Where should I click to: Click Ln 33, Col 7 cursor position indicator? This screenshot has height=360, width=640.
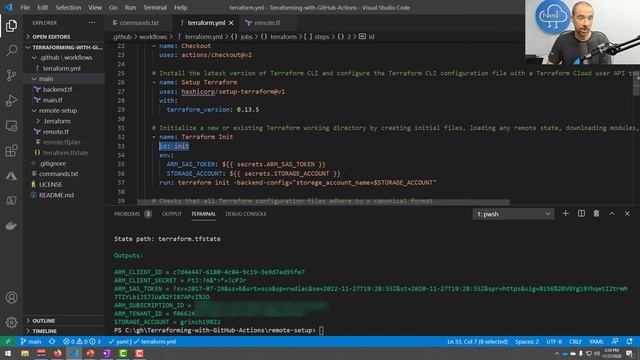tap(477, 341)
